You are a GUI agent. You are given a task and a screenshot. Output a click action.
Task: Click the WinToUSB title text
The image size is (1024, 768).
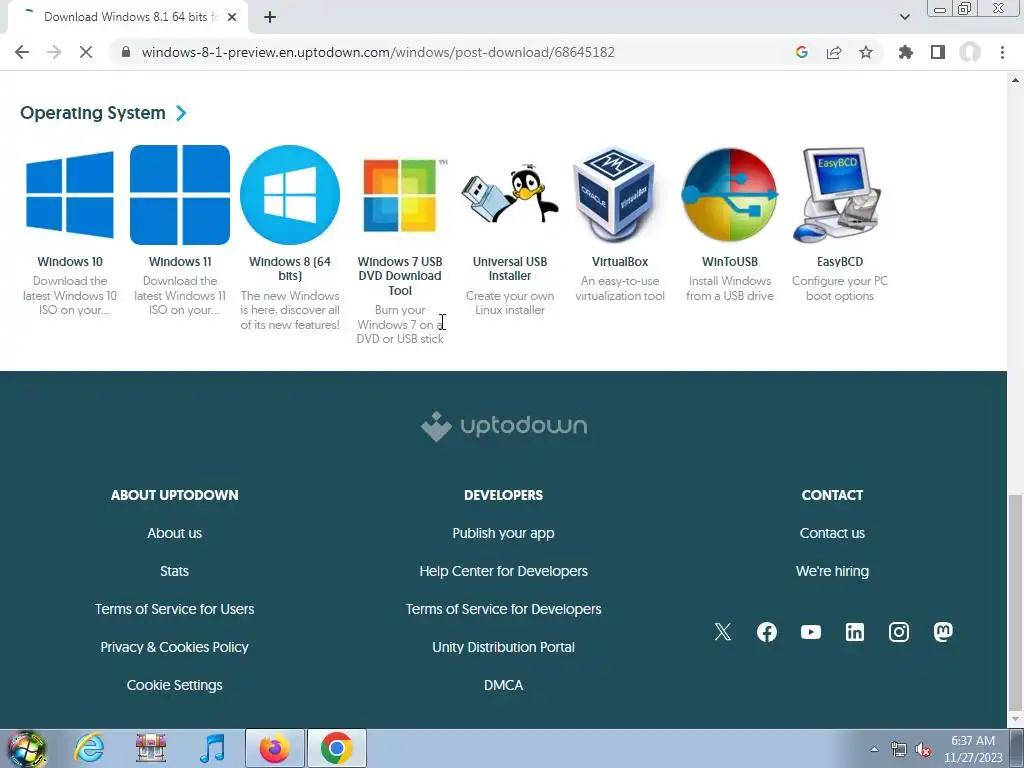(x=729, y=261)
